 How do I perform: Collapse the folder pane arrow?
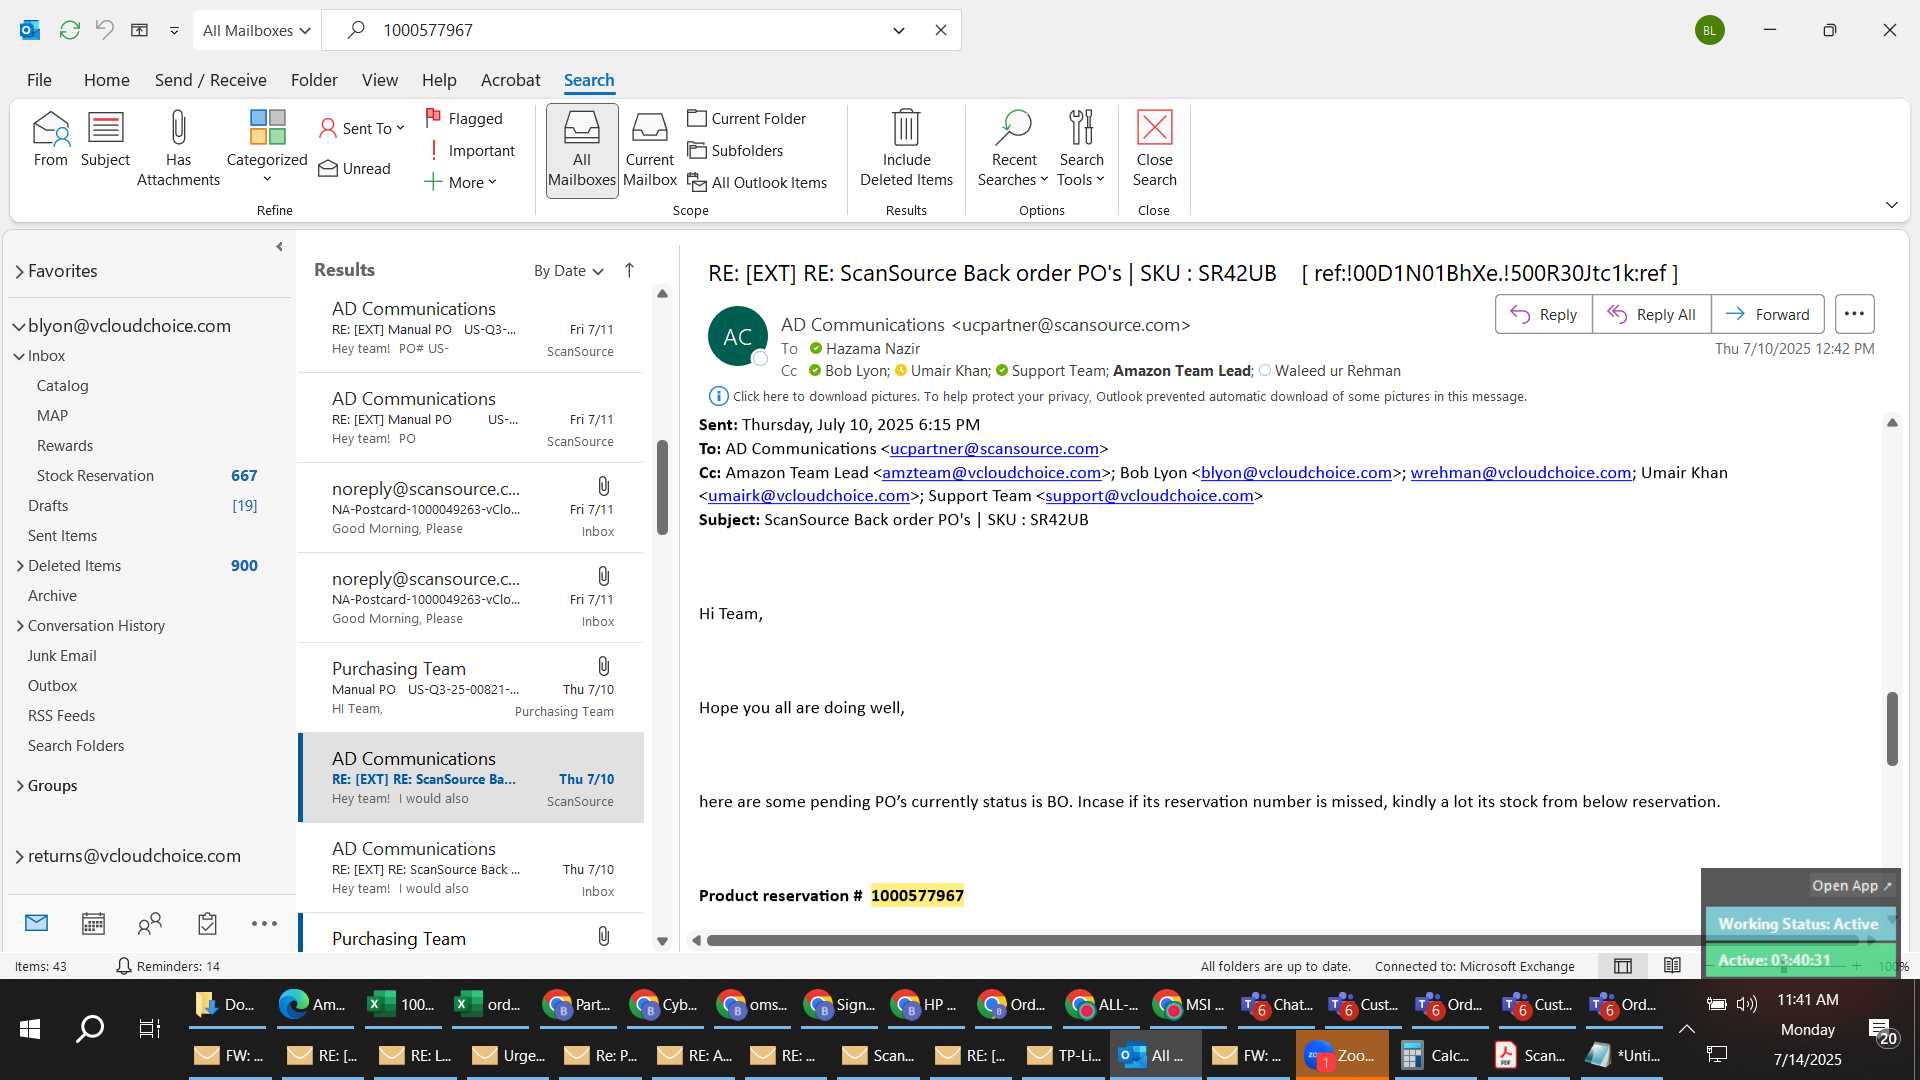point(279,247)
